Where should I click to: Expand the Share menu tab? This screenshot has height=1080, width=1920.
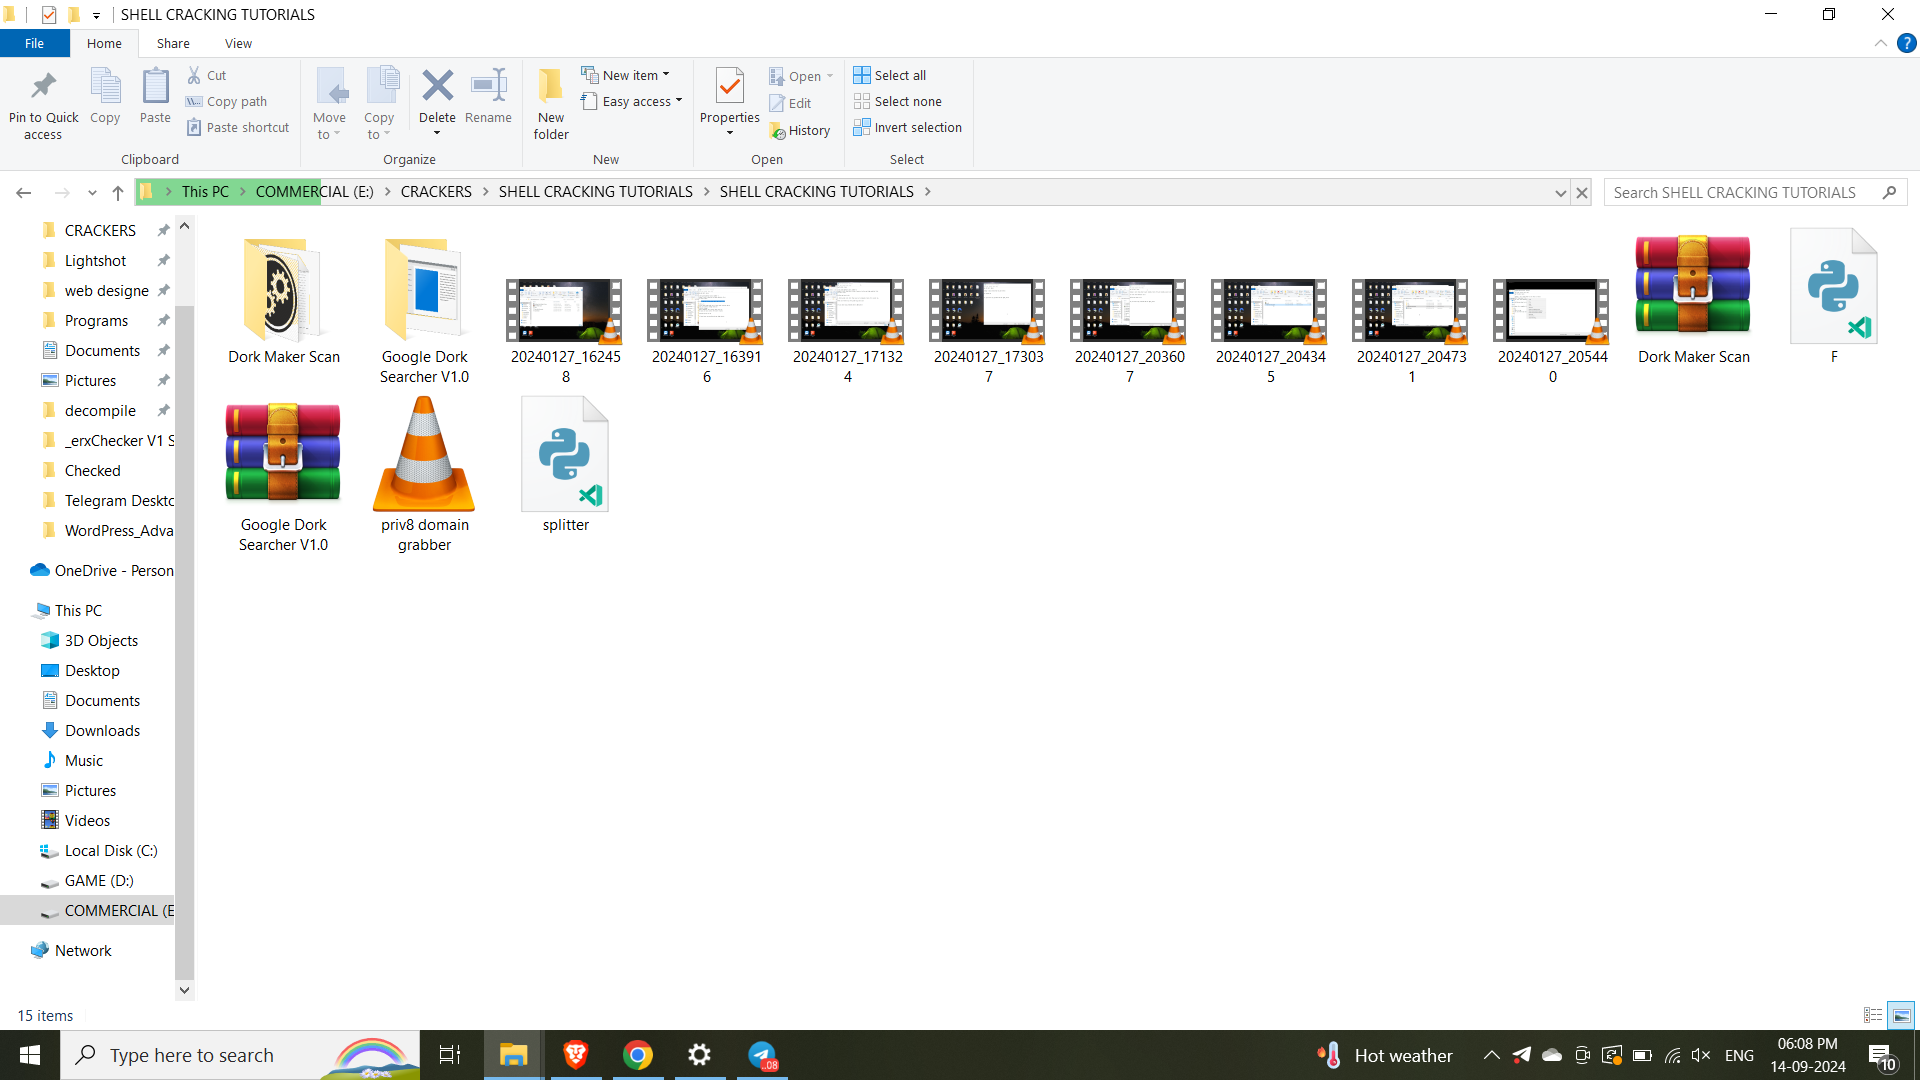(171, 44)
